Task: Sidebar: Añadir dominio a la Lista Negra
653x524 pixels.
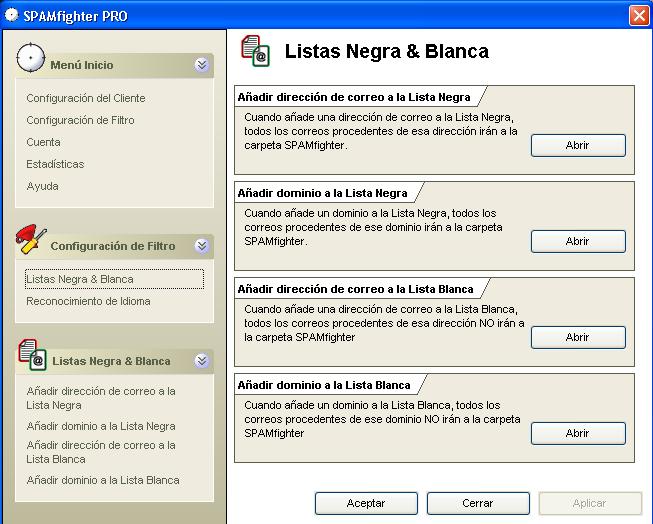Action: (x=101, y=426)
